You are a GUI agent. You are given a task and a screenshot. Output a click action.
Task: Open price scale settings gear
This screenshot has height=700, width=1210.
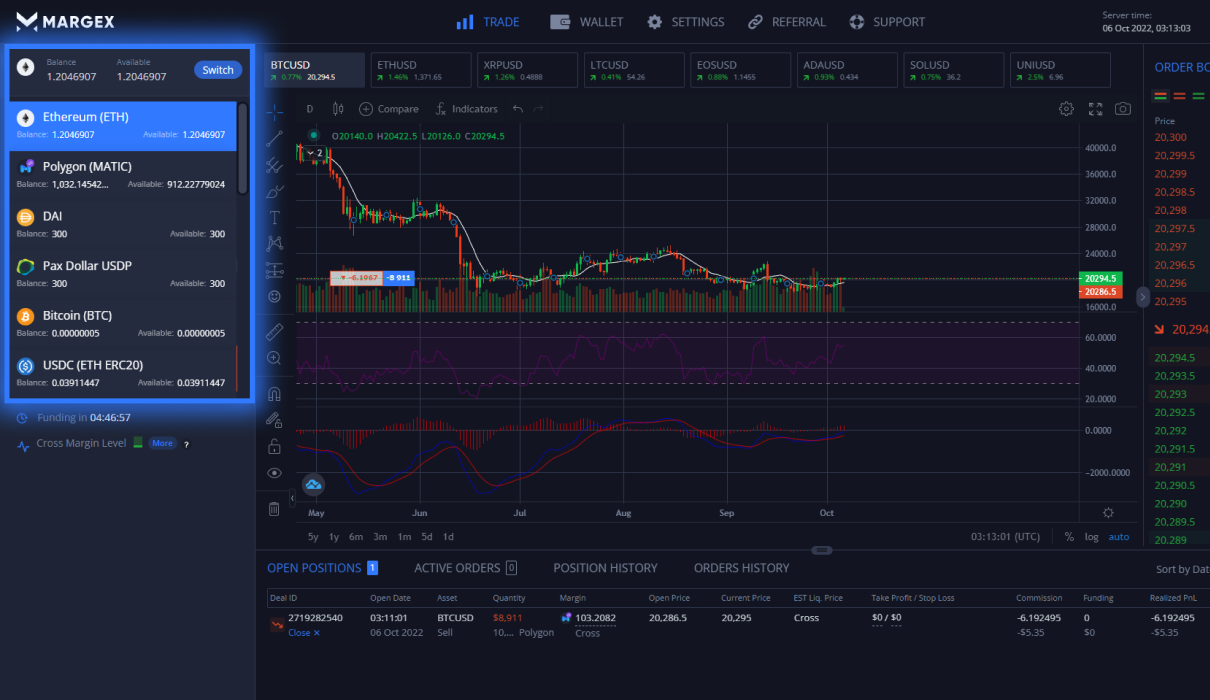[x=1108, y=513]
